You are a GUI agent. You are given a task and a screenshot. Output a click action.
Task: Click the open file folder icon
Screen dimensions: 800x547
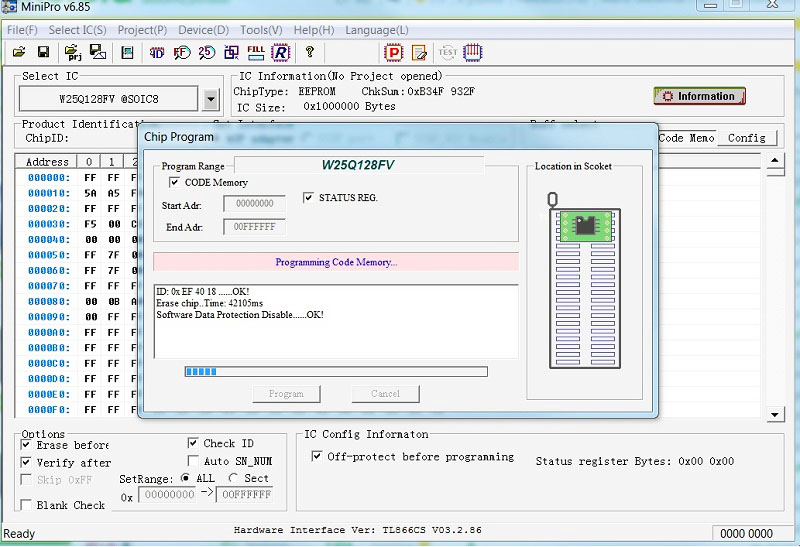point(19,52)
